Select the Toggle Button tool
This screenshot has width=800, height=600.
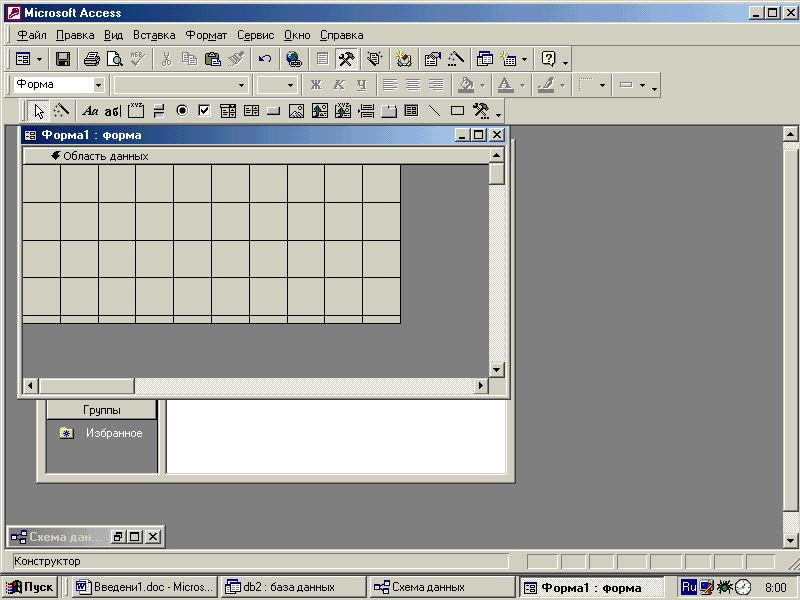point(159,111)
